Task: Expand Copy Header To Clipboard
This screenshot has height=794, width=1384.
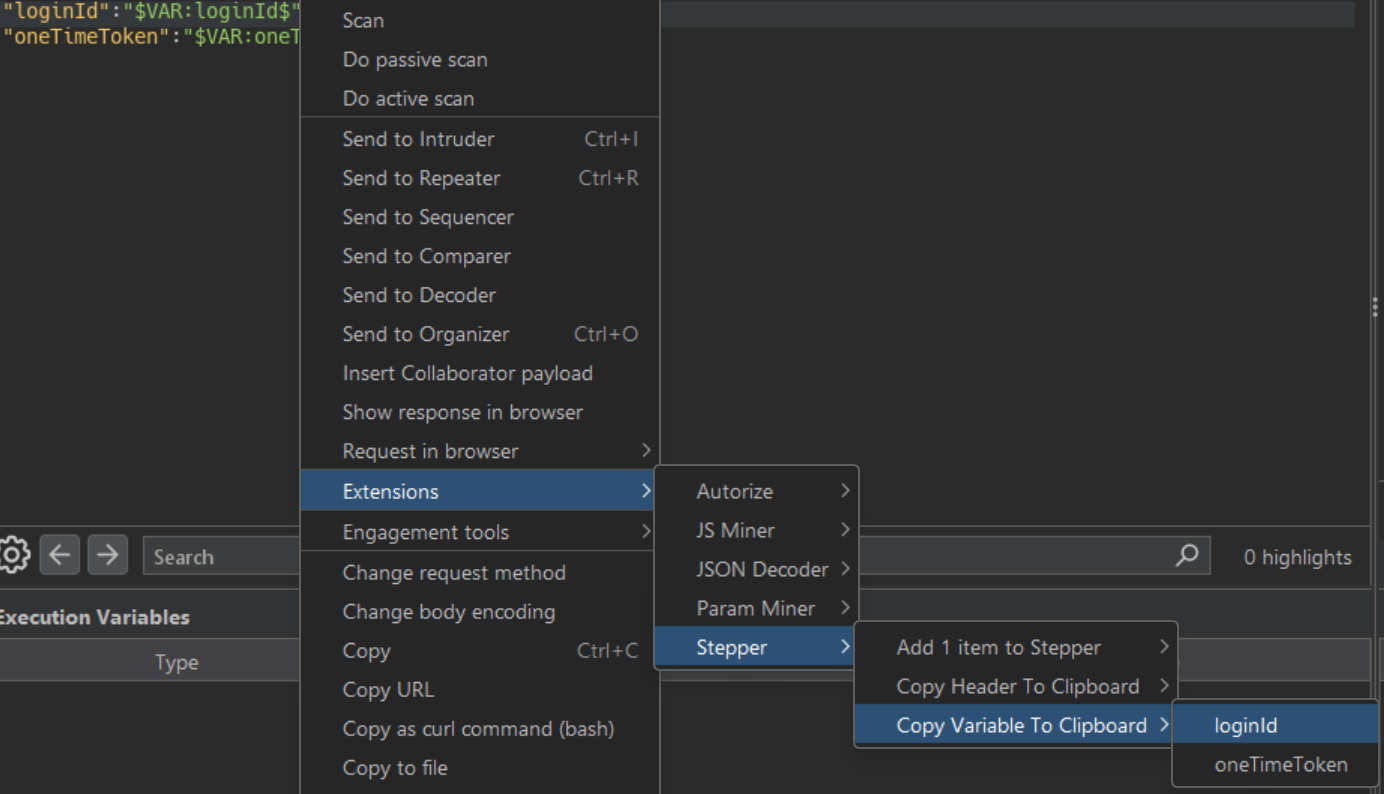Action: pos(1016,686)
